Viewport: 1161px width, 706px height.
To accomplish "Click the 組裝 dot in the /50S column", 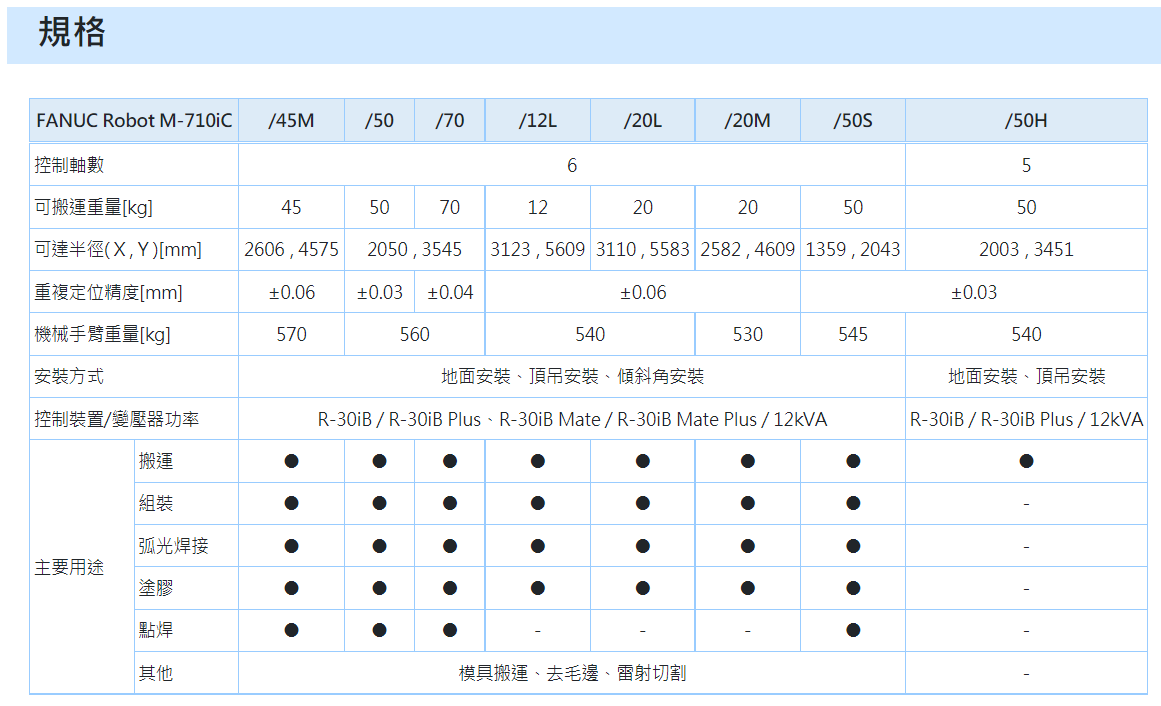I will point(853,503).
